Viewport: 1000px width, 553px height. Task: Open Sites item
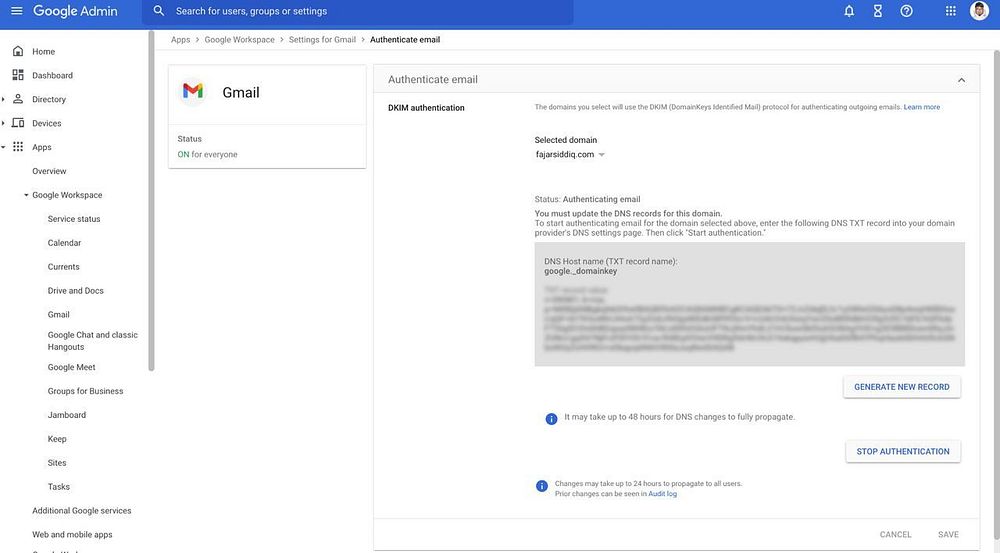[x=57, y=463]
